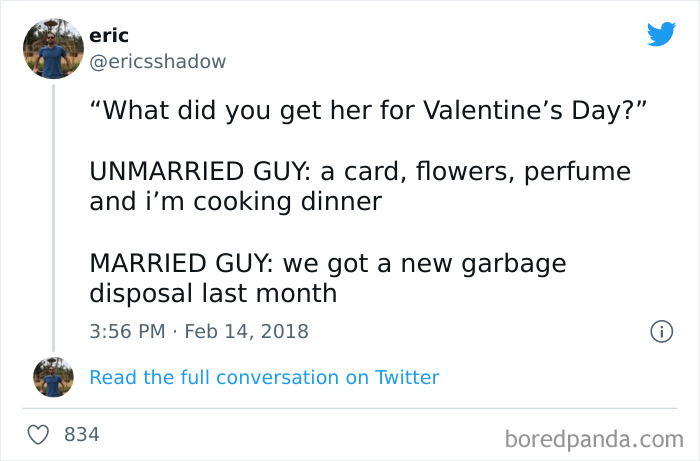Click small avatar beside the conversation link
Screen dimensions: 700x461
tap(53, 377)
